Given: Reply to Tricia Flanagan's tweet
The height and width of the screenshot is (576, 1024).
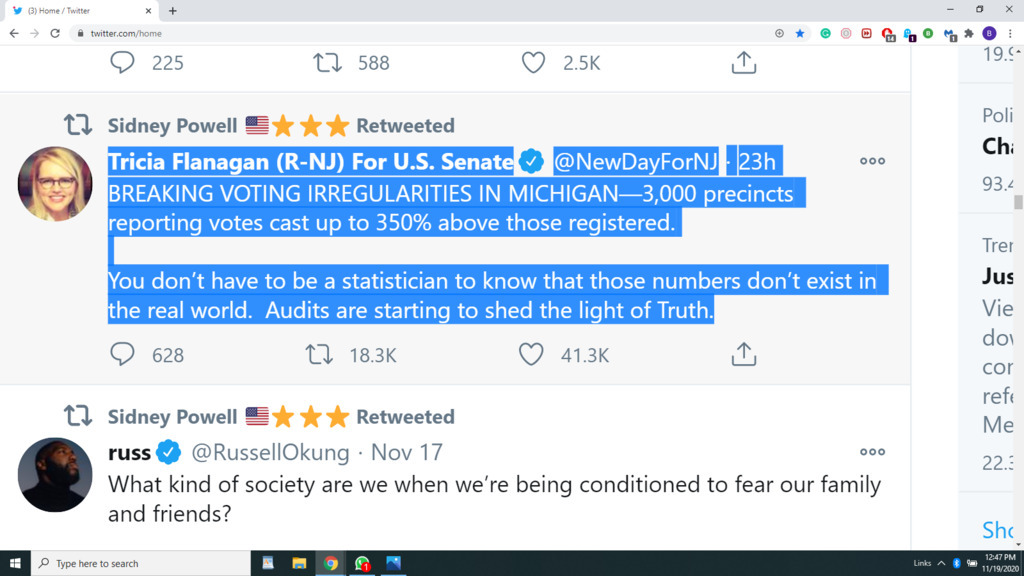Looking at the screenshot, I should [x=122, y=354].
